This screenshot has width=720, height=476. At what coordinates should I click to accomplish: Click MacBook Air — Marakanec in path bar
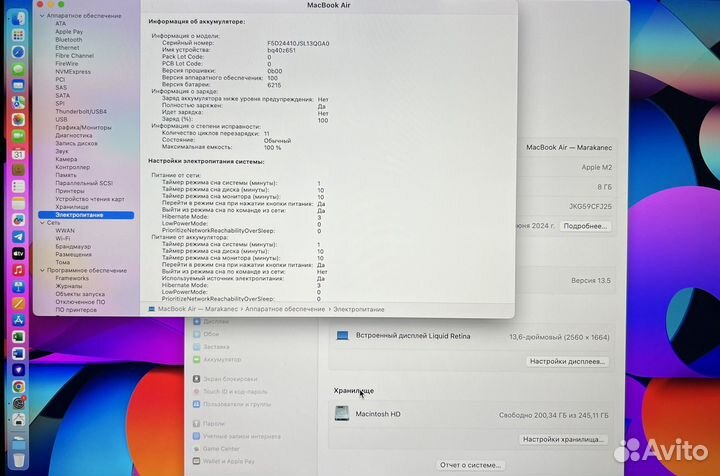[198, 309]
